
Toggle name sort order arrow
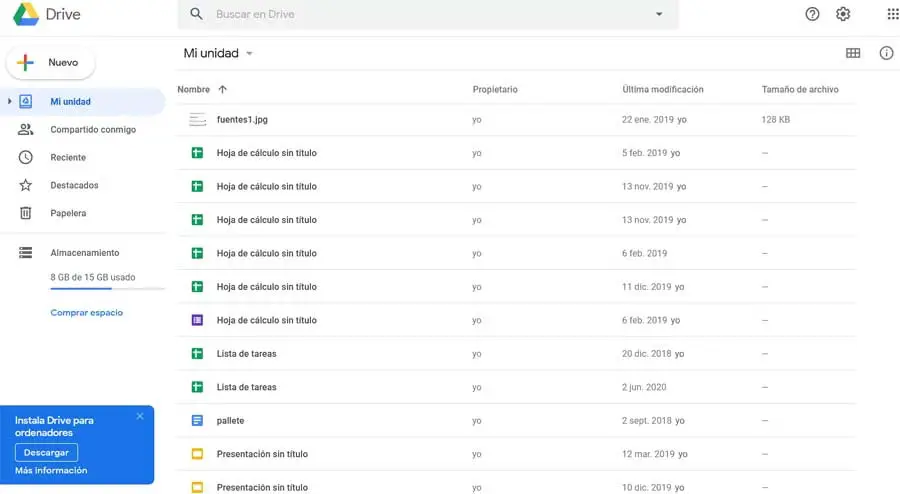point(222,90)
